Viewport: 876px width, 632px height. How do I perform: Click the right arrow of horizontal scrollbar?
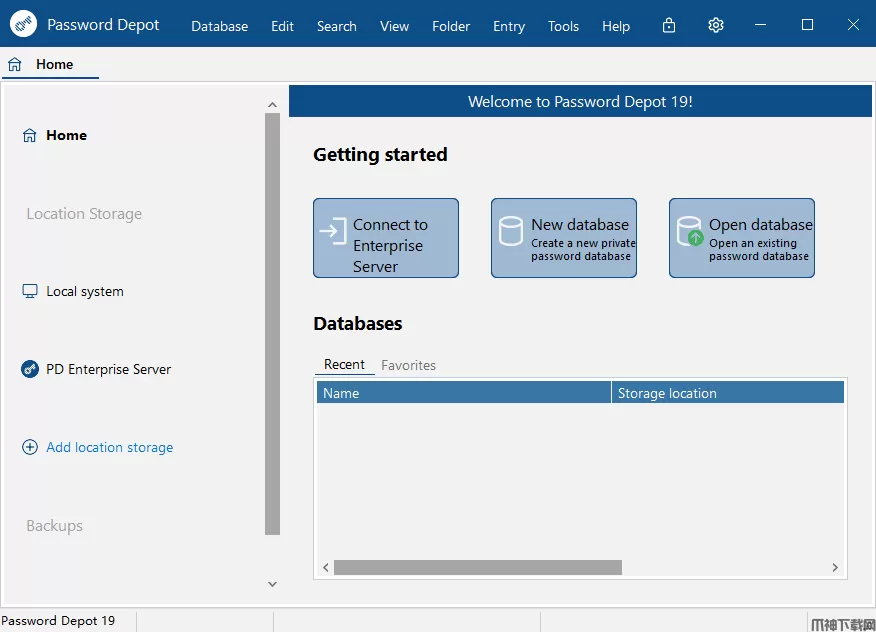coord(835,567)
